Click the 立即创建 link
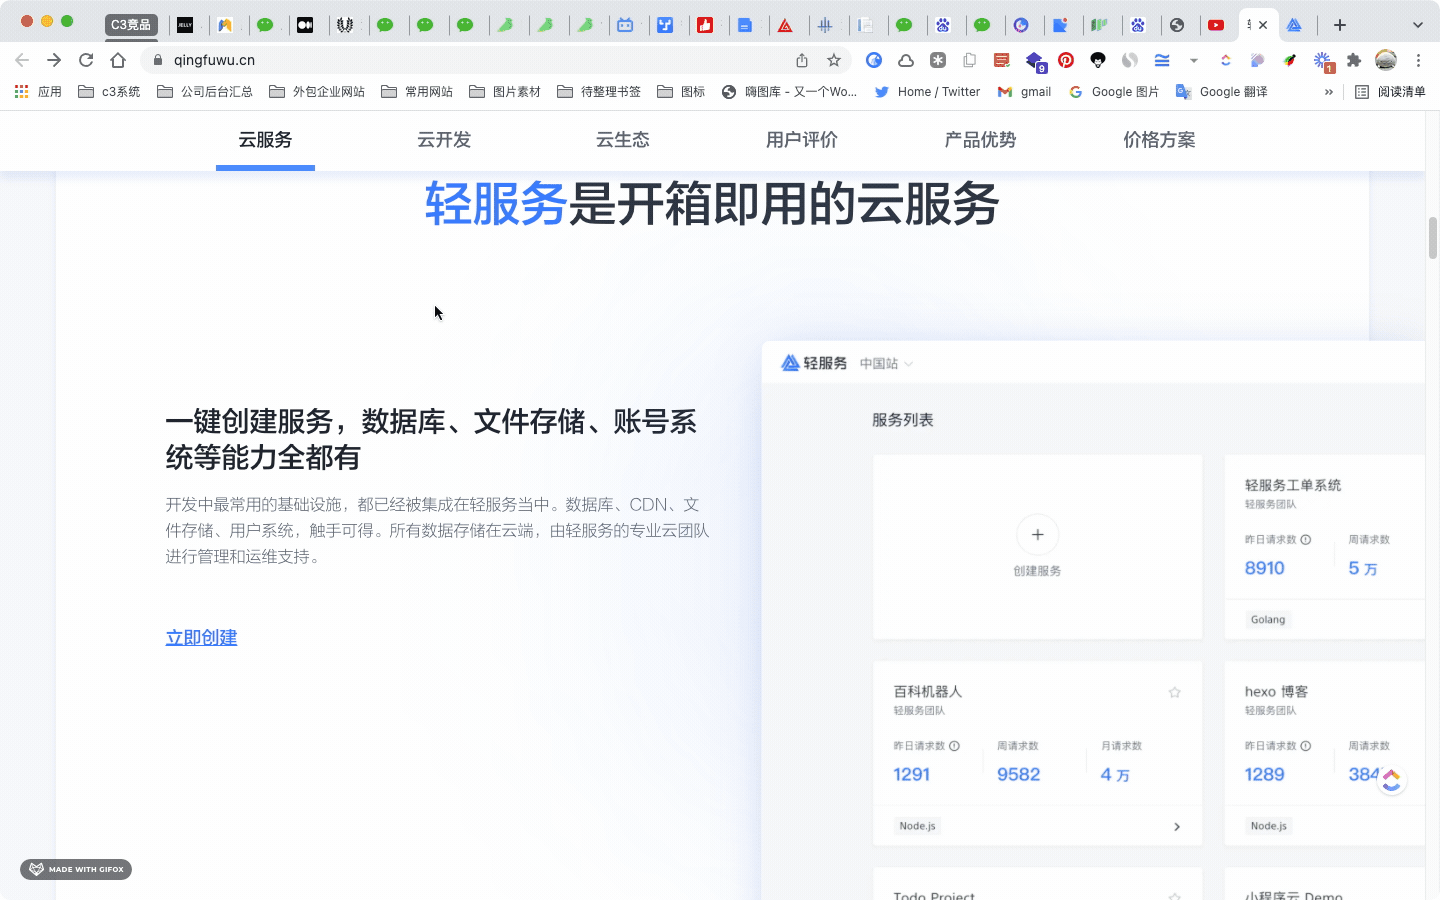Viewport: 1440px width, 900px height. 201,638
